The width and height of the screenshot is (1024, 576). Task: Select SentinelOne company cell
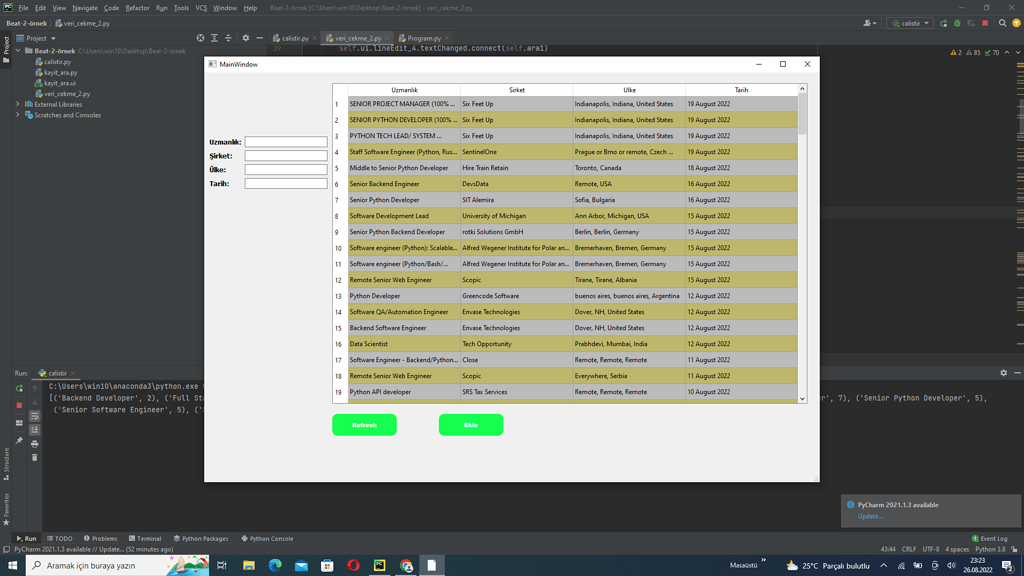[517, 152]
